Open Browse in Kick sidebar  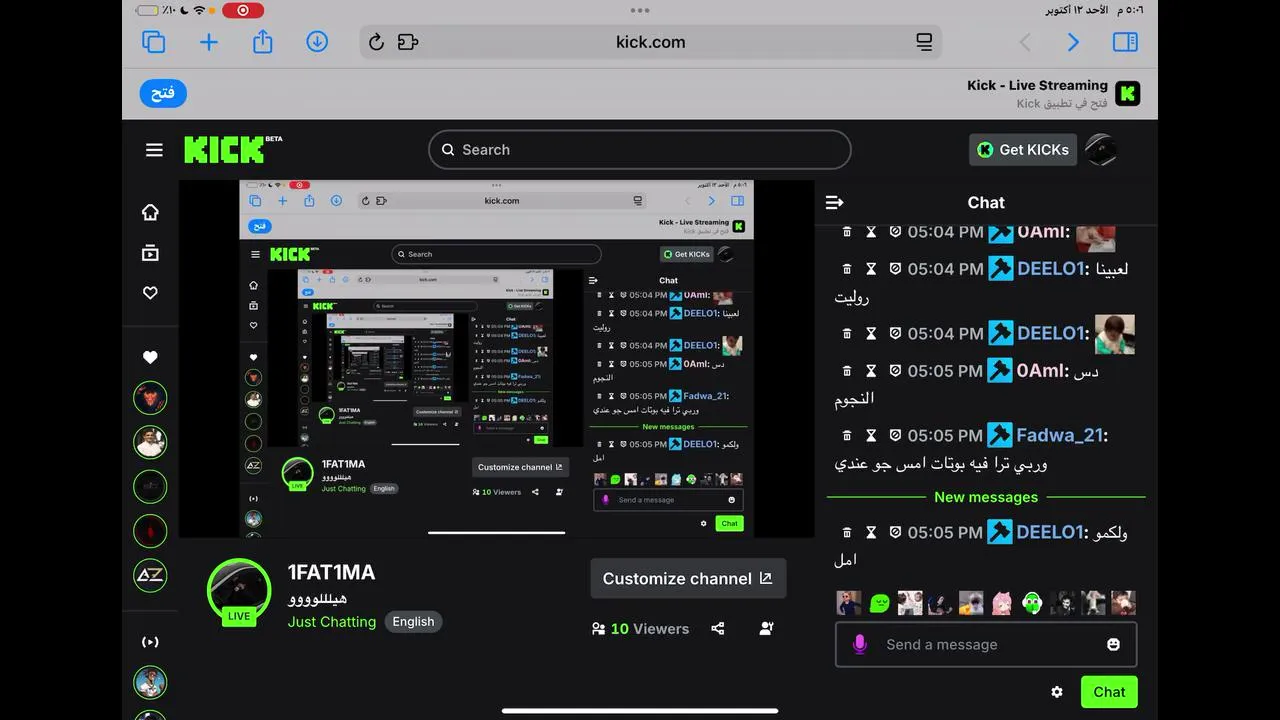150,253
